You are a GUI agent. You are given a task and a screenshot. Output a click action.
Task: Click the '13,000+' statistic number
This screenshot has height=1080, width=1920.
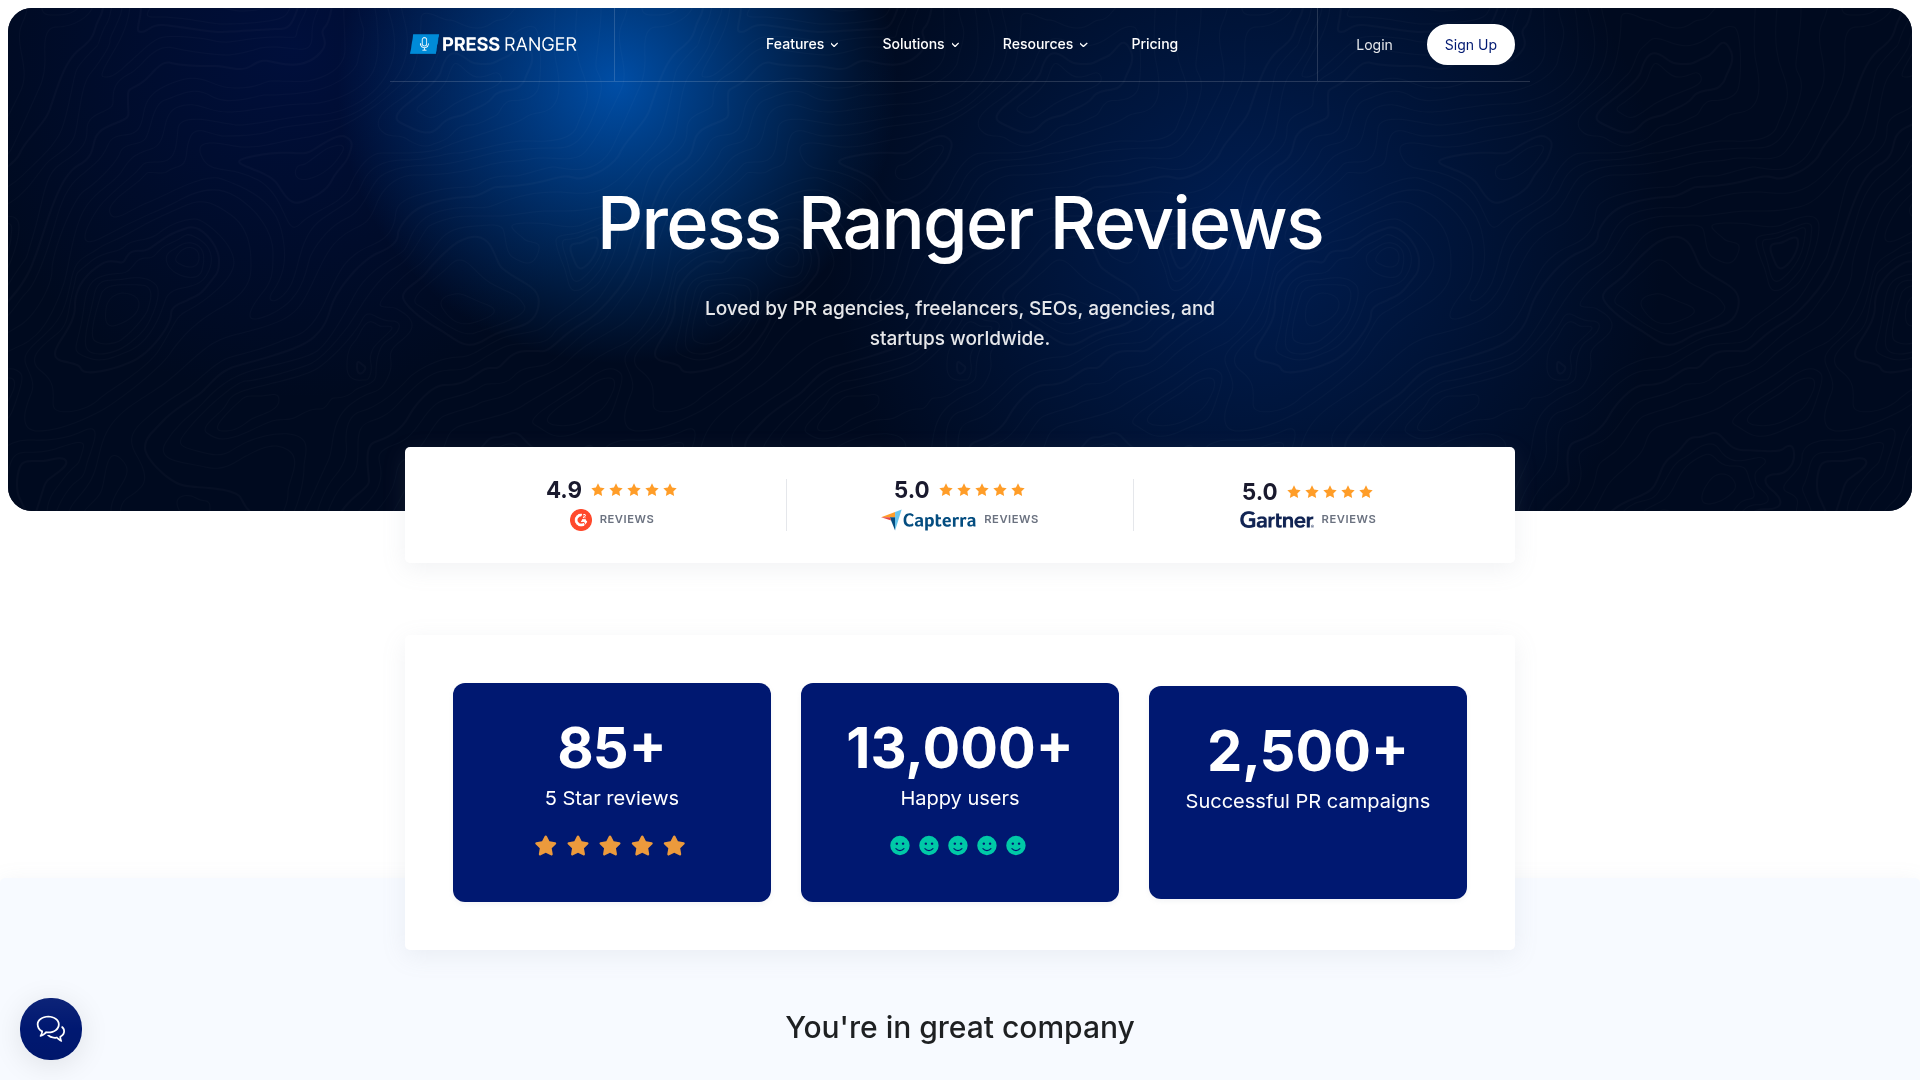pyautogui.click(x=959, y=748)
